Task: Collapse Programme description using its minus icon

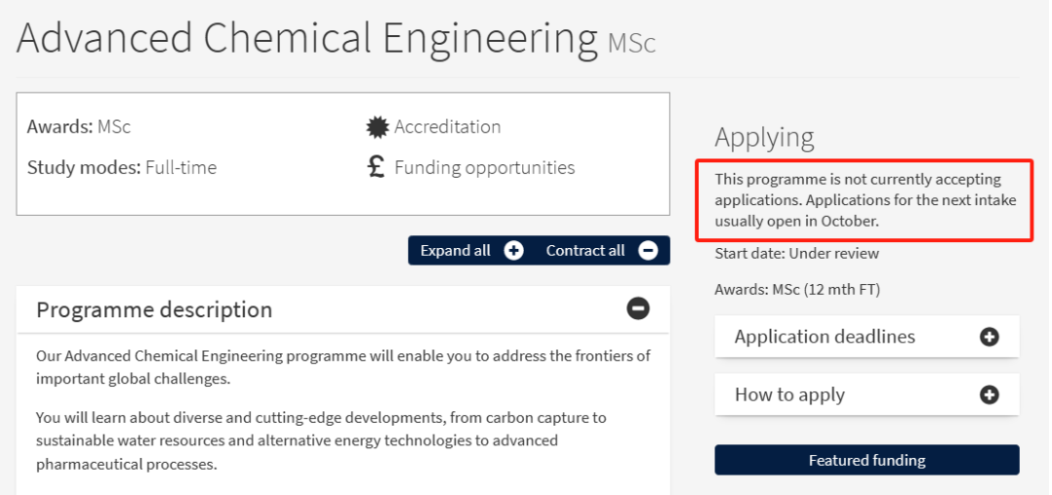Action: (x=637, y=310)
